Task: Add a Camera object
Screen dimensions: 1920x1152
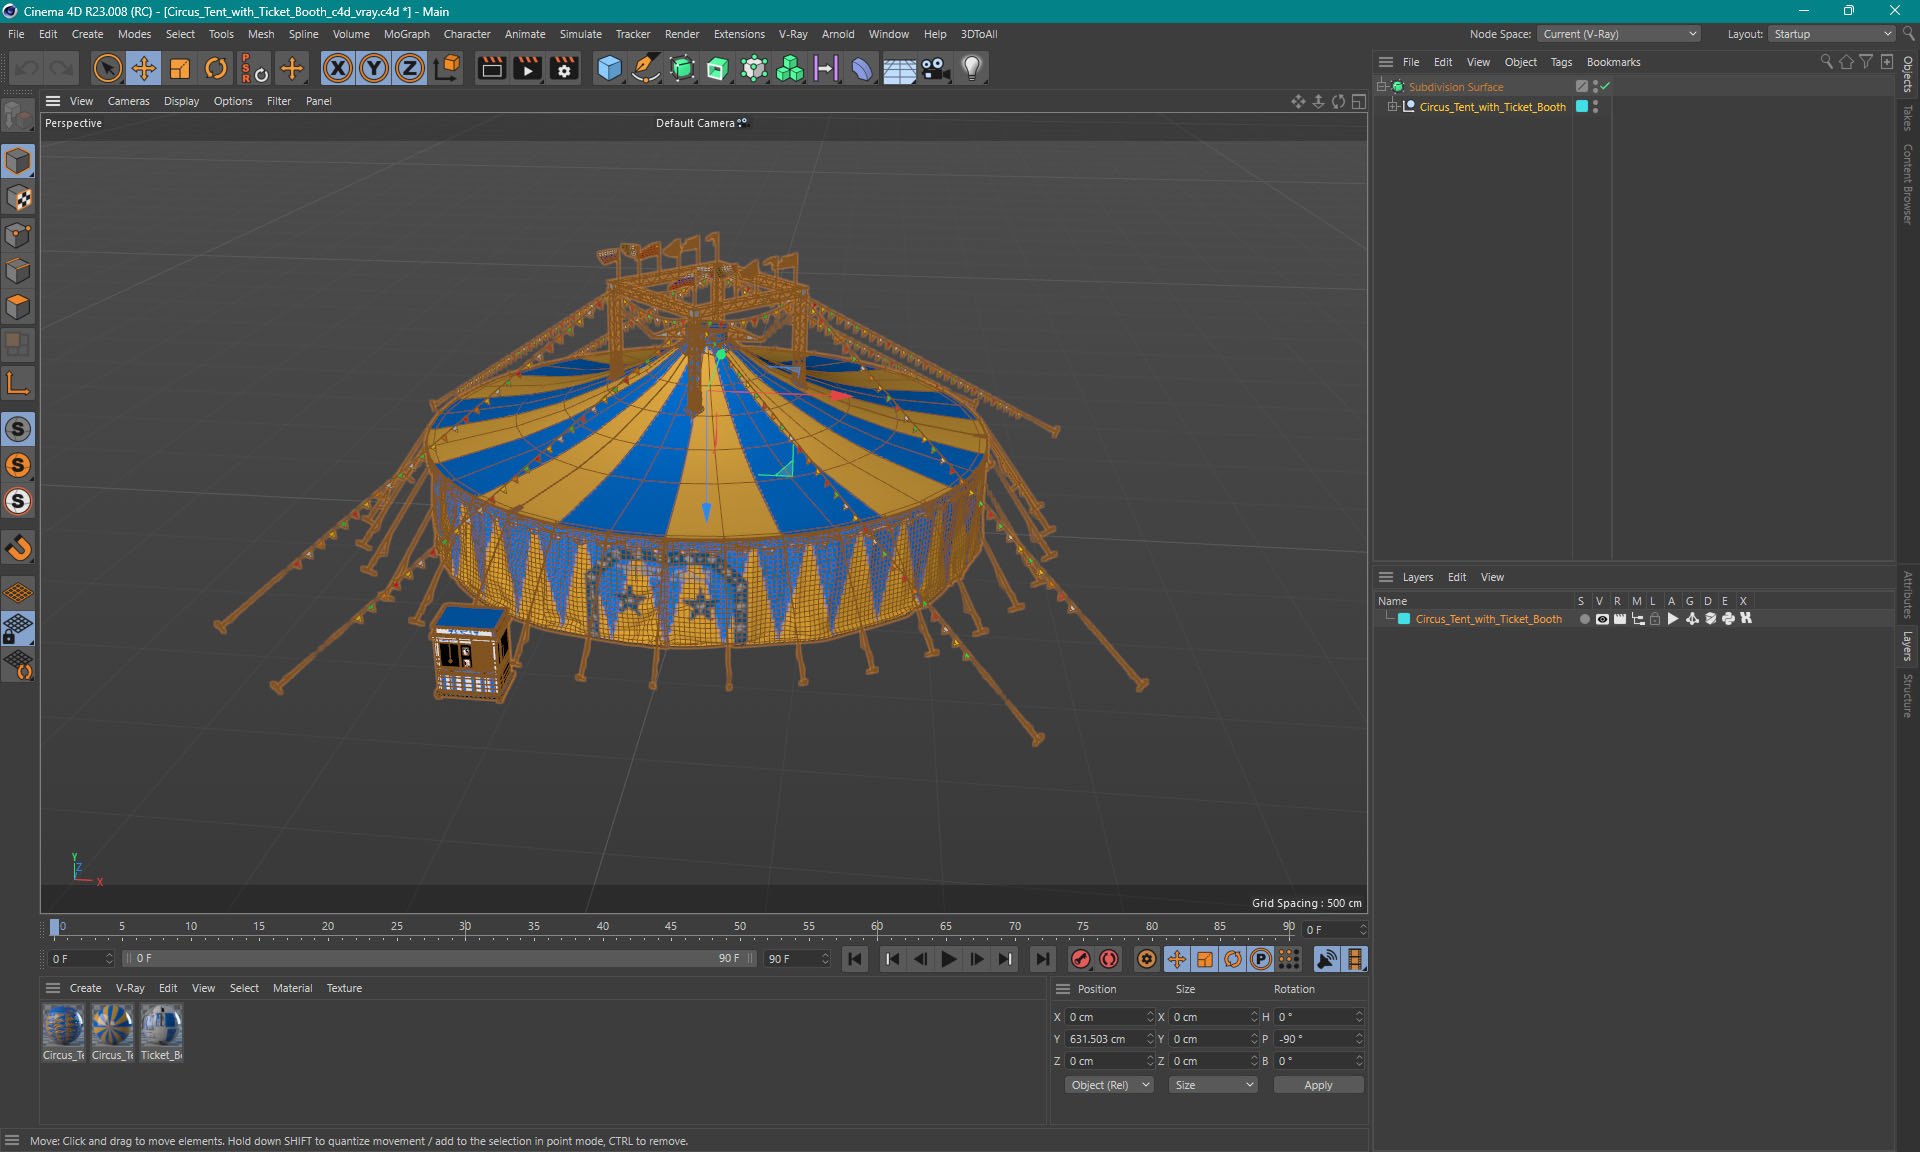Action: click(935, 68)
